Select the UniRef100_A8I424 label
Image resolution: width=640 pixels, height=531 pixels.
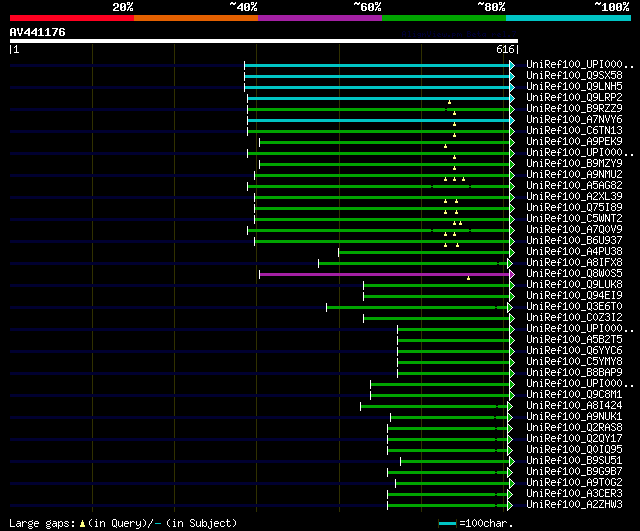[574, 406]
